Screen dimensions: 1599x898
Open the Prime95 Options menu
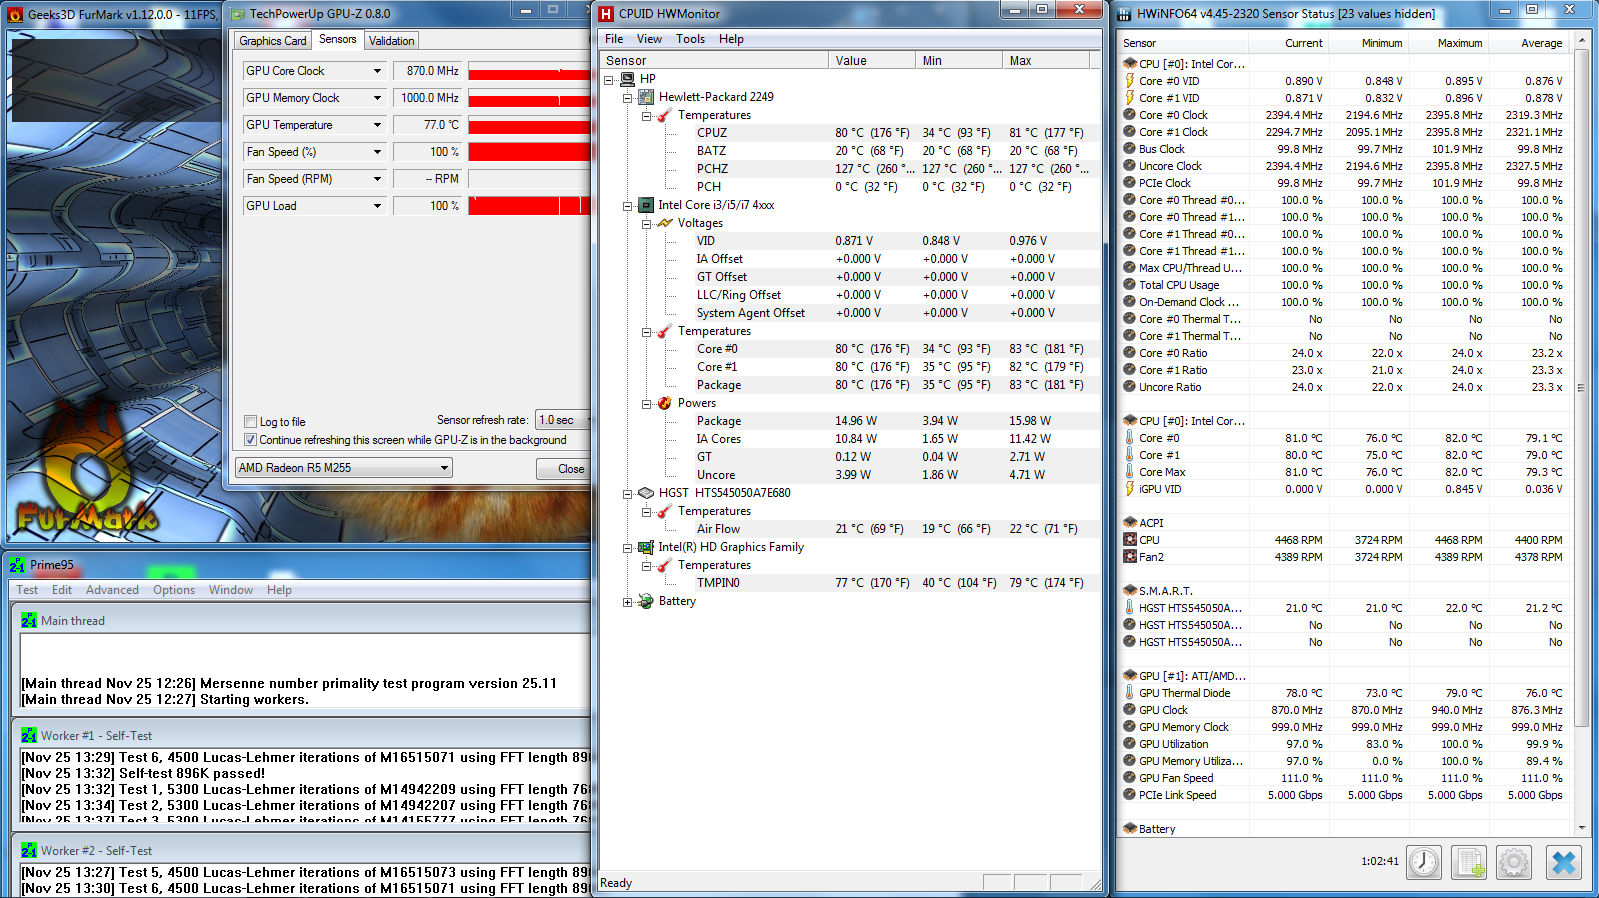point(174,590)
